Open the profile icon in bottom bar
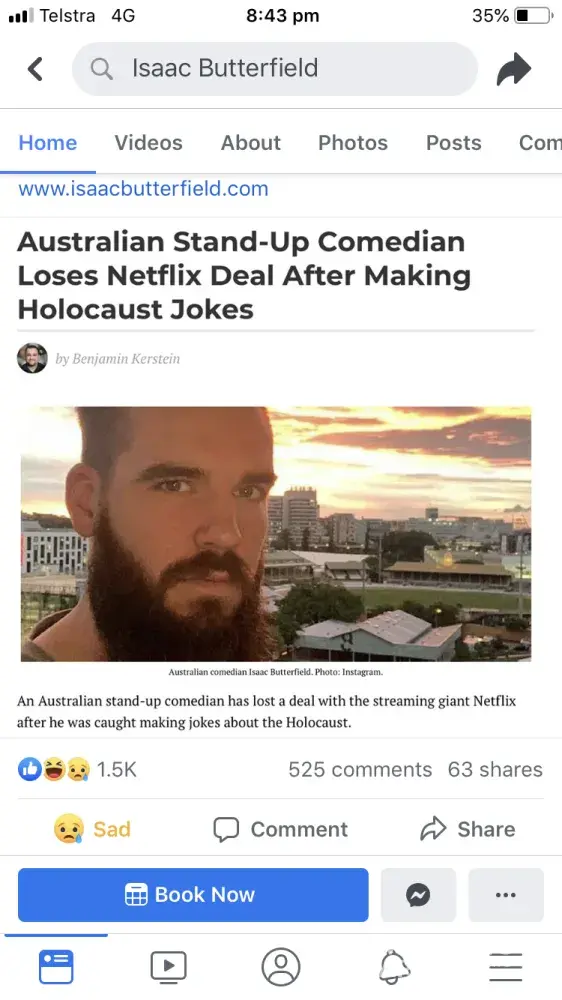This screenshot has height=1000, width=562. 281,967
